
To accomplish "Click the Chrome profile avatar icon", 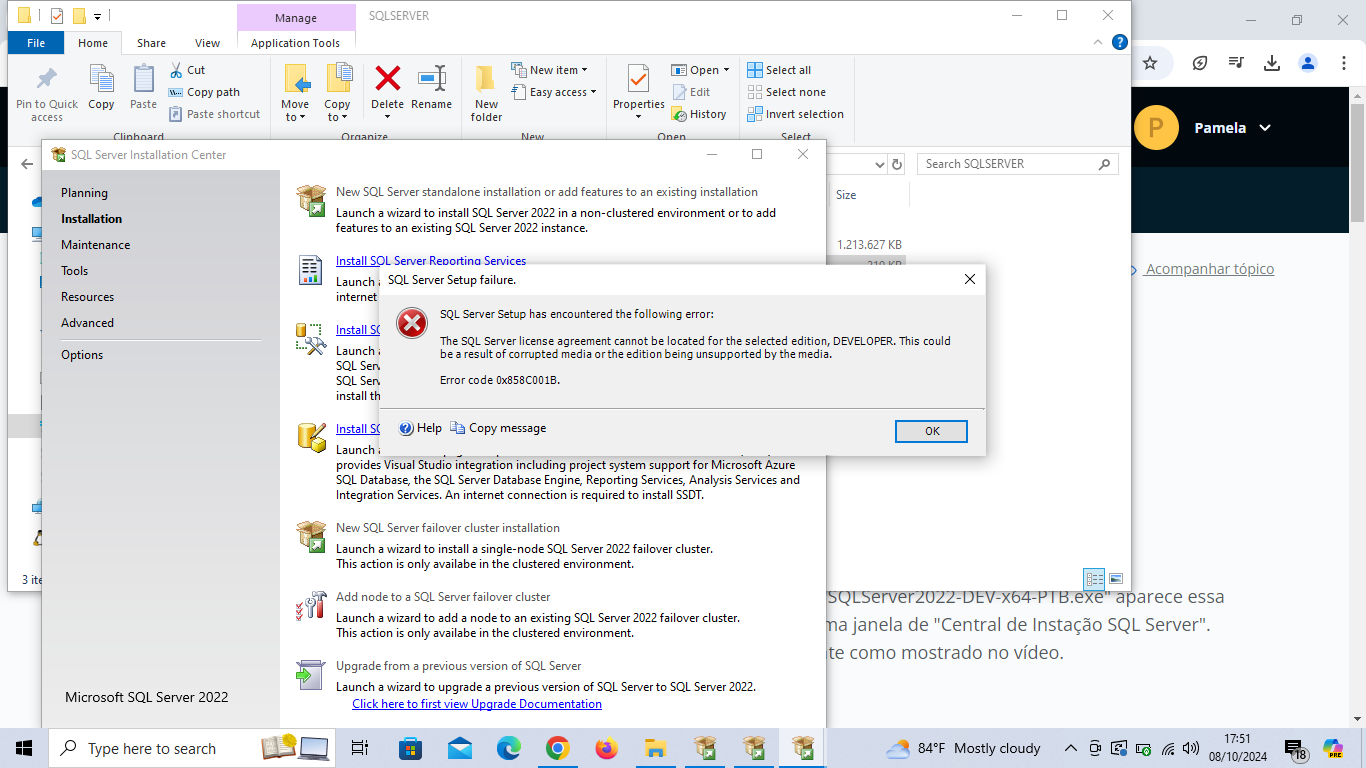I will (1308, 63).
